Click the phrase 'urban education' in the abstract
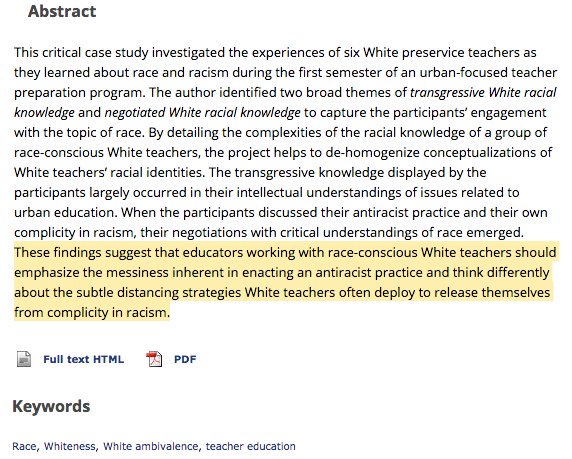The height and width of the screenshot is (459, 572). [x=66, y=212]
